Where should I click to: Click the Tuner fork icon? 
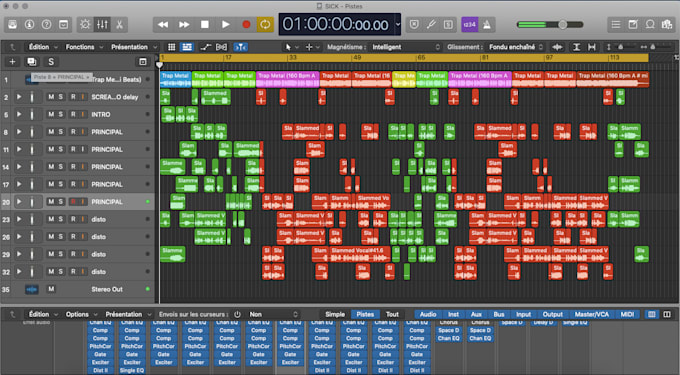(431, 25)
